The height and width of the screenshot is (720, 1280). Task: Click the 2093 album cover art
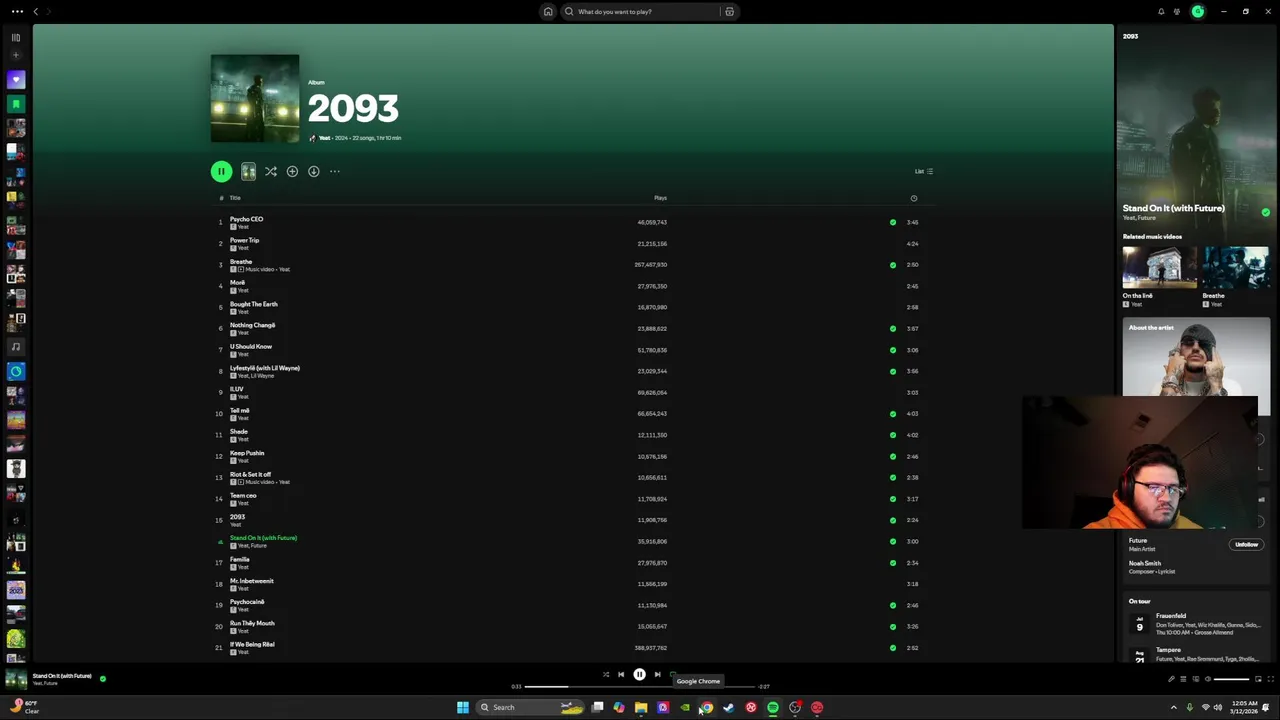point(255,98)
